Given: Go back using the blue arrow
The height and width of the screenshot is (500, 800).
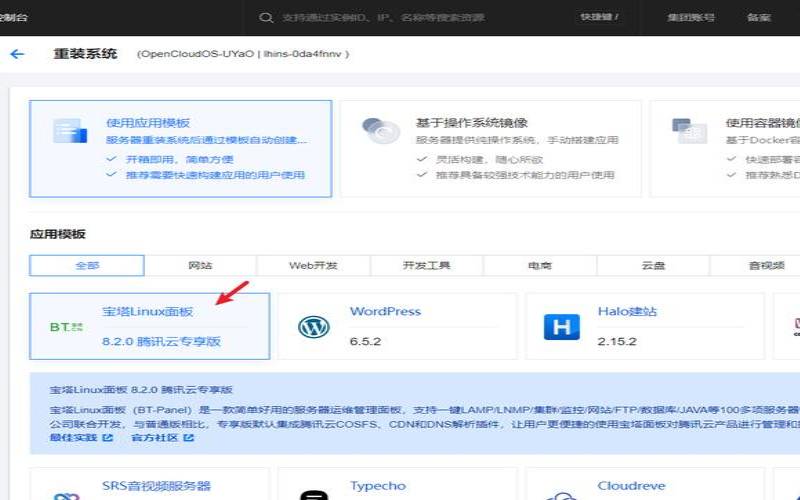Looking at the screenshot, I should click(17, 54).
